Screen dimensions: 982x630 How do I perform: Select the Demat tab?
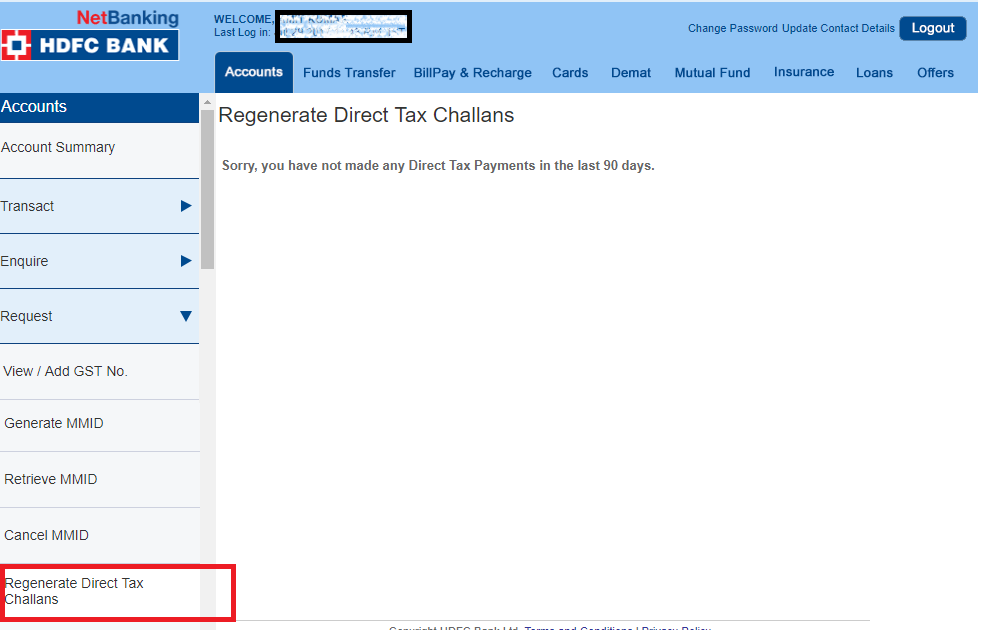click(631, 73)
